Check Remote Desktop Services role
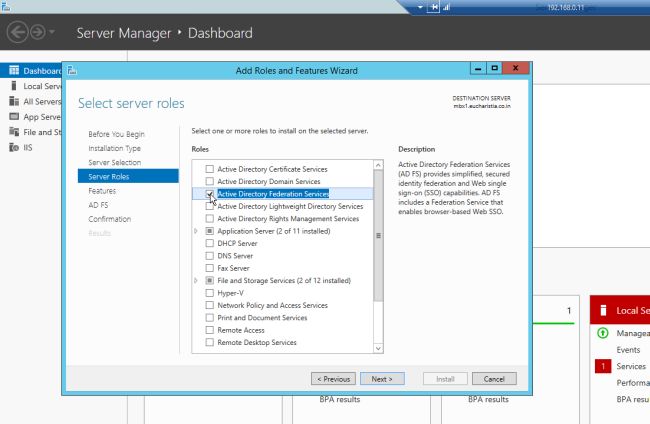The image size is (650, 424). (210, 342)
